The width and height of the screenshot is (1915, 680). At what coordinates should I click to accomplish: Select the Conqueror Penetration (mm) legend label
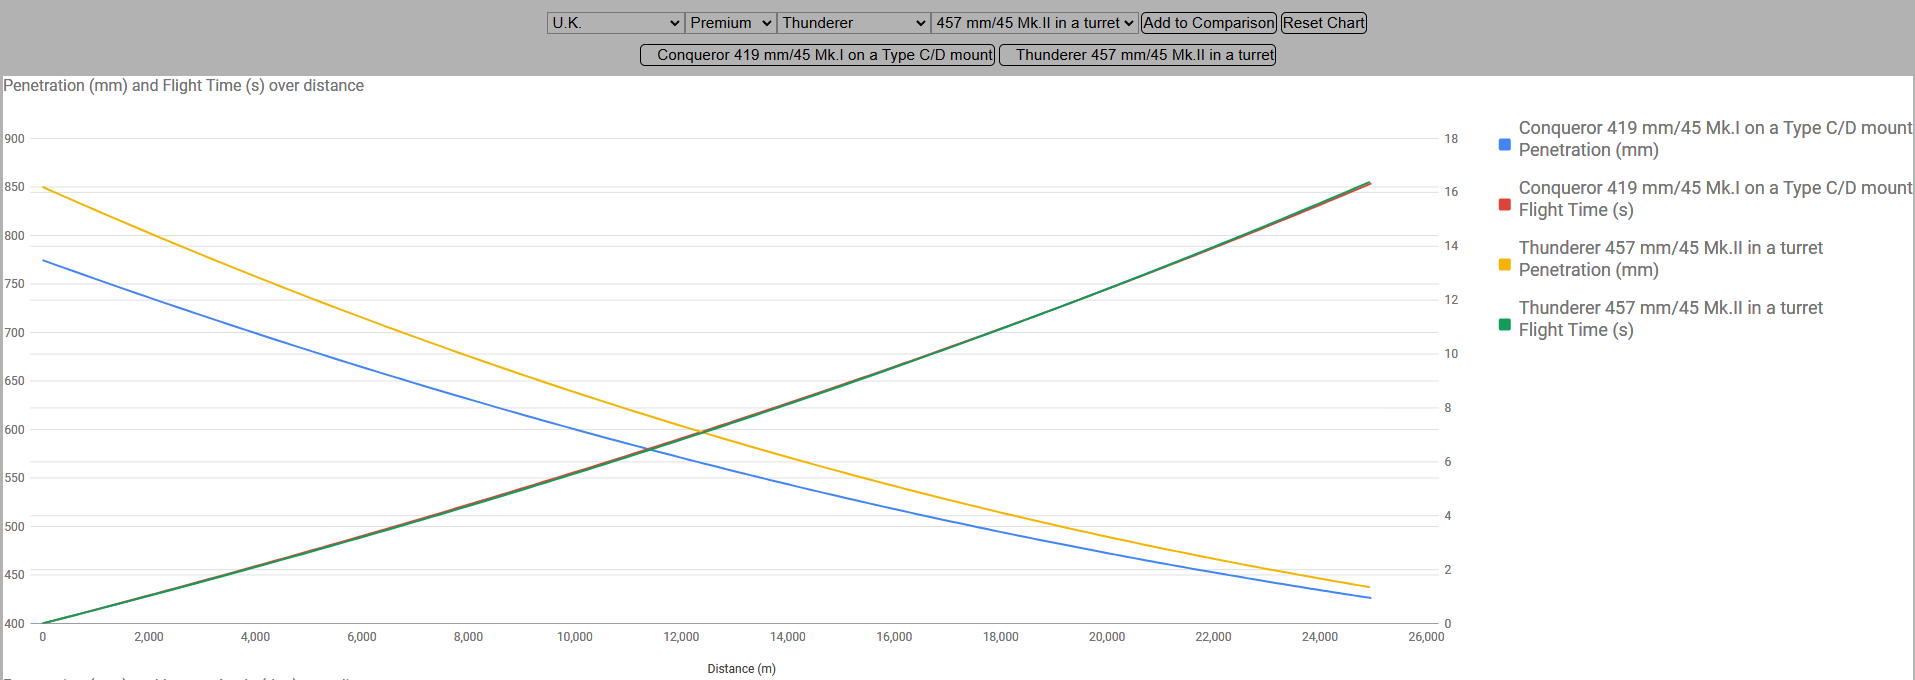(1714, 139)
